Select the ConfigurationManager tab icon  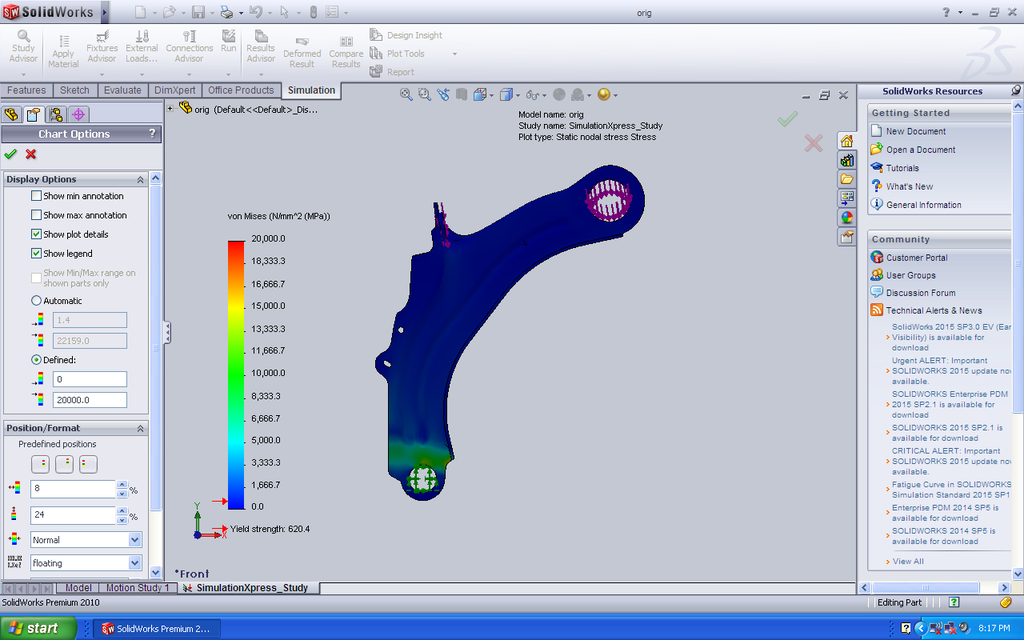pyautogui.click(x=56, y=114)
